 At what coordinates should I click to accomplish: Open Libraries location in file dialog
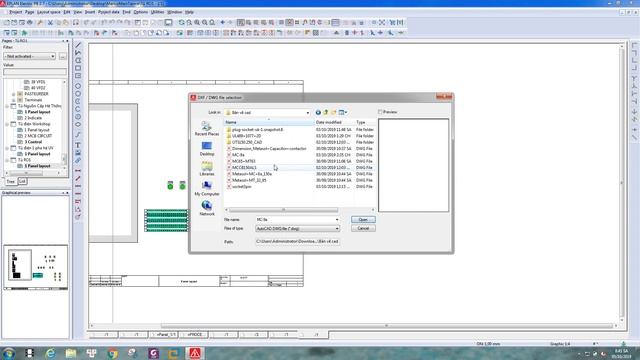[x=207, y=169]
